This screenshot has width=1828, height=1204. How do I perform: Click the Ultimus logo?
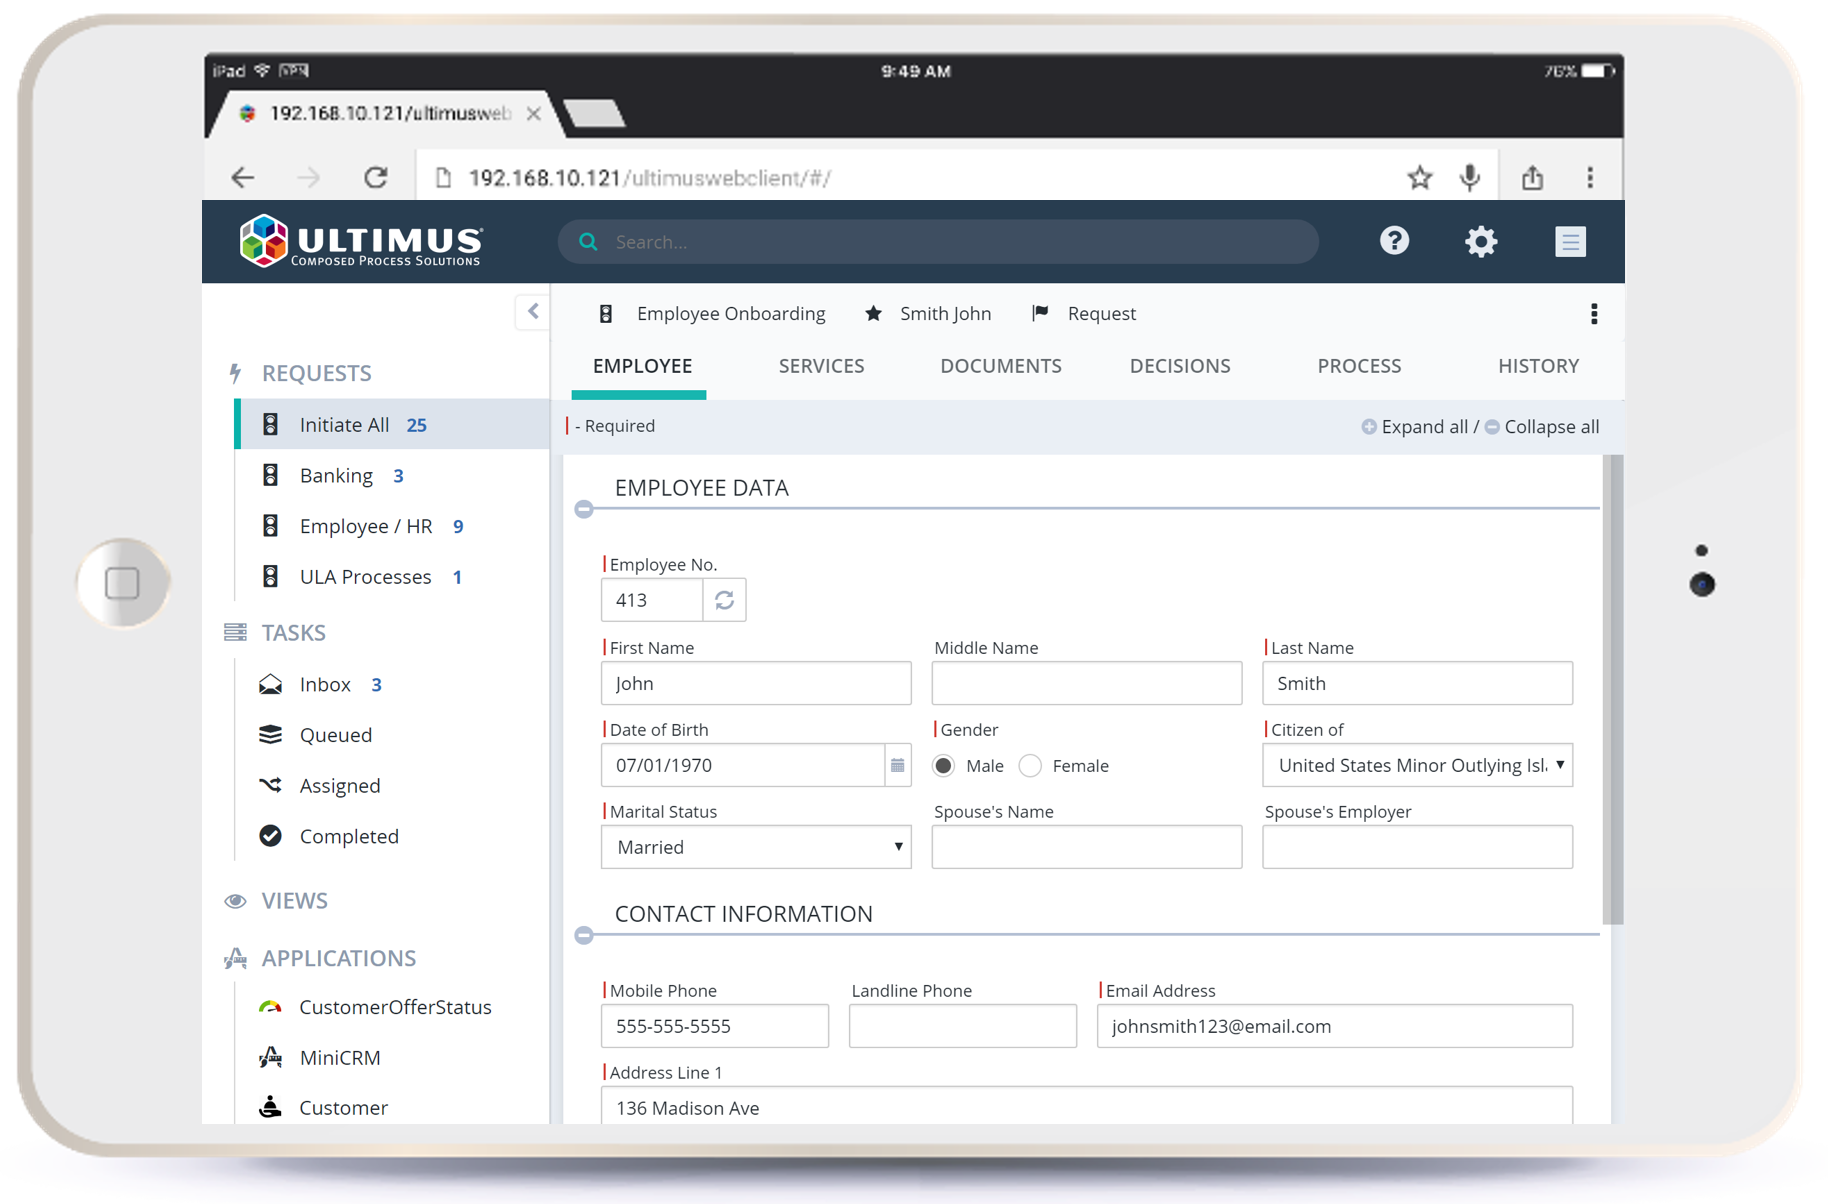pos(362,241)
